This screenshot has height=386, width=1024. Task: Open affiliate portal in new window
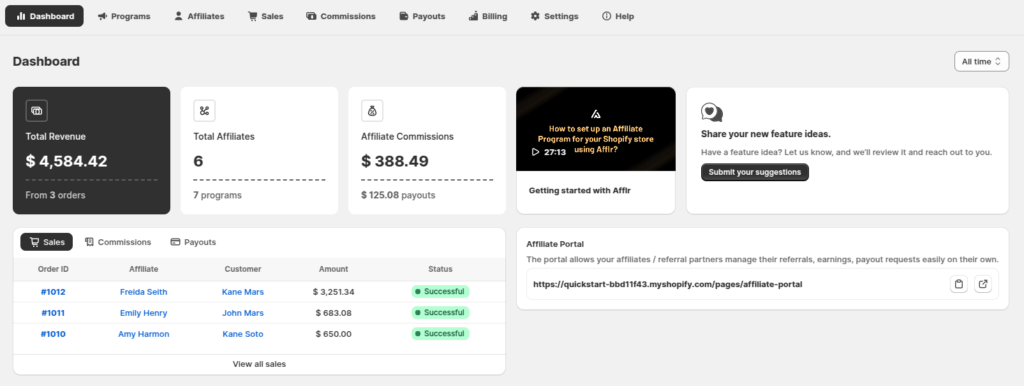(x=983, y=284)
